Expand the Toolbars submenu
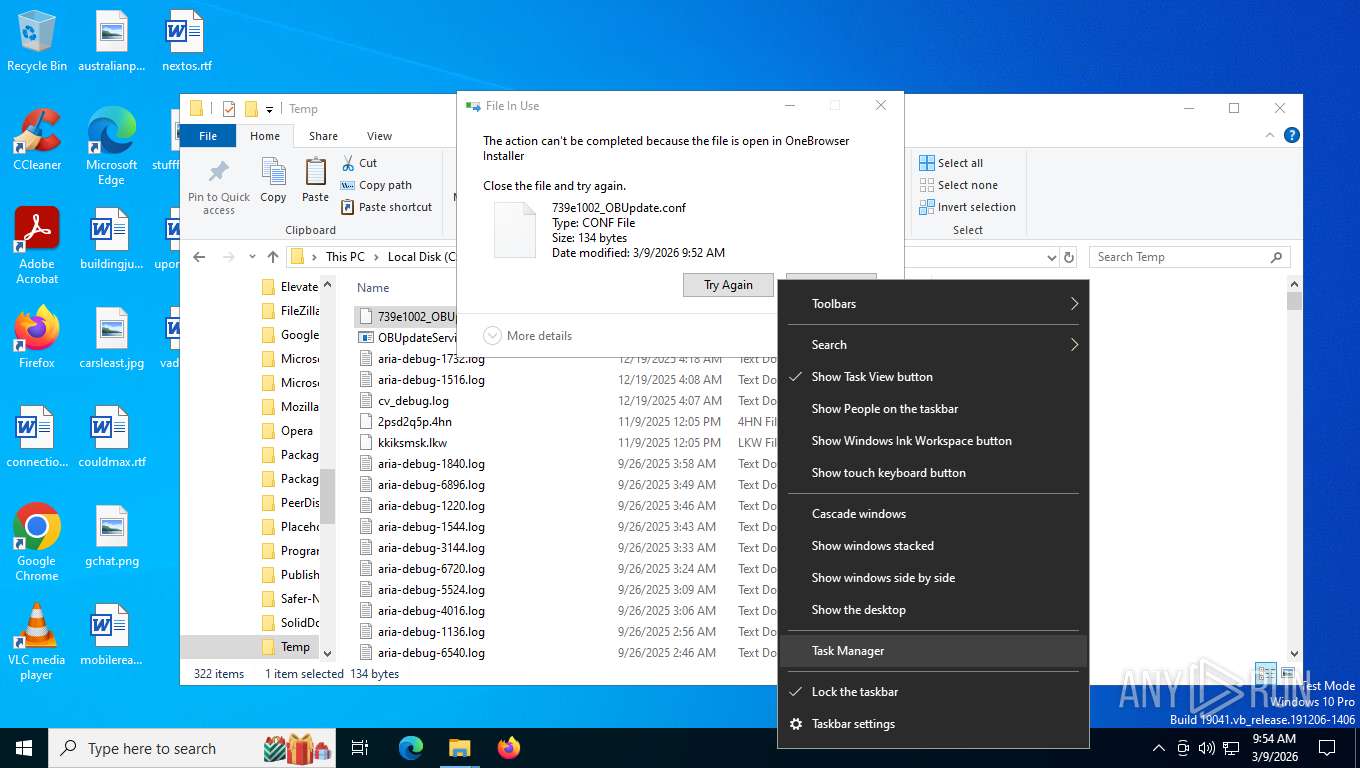This screenshot has height=768, width=1360. point(933,304)
